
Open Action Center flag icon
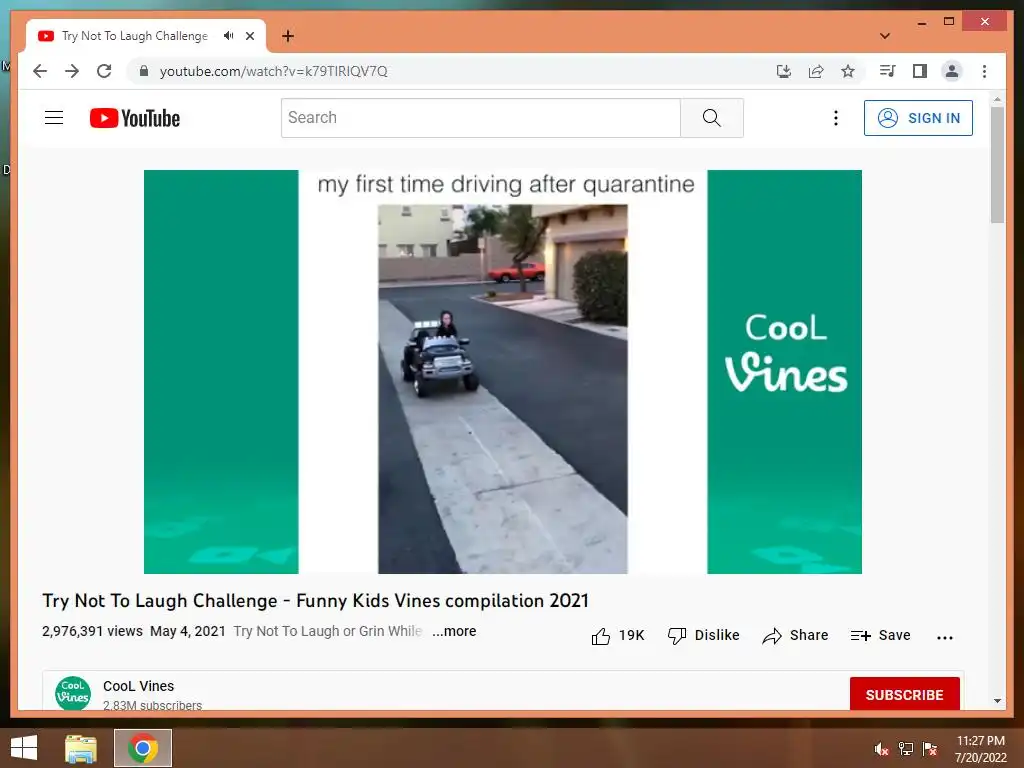[x=929, y=749]
